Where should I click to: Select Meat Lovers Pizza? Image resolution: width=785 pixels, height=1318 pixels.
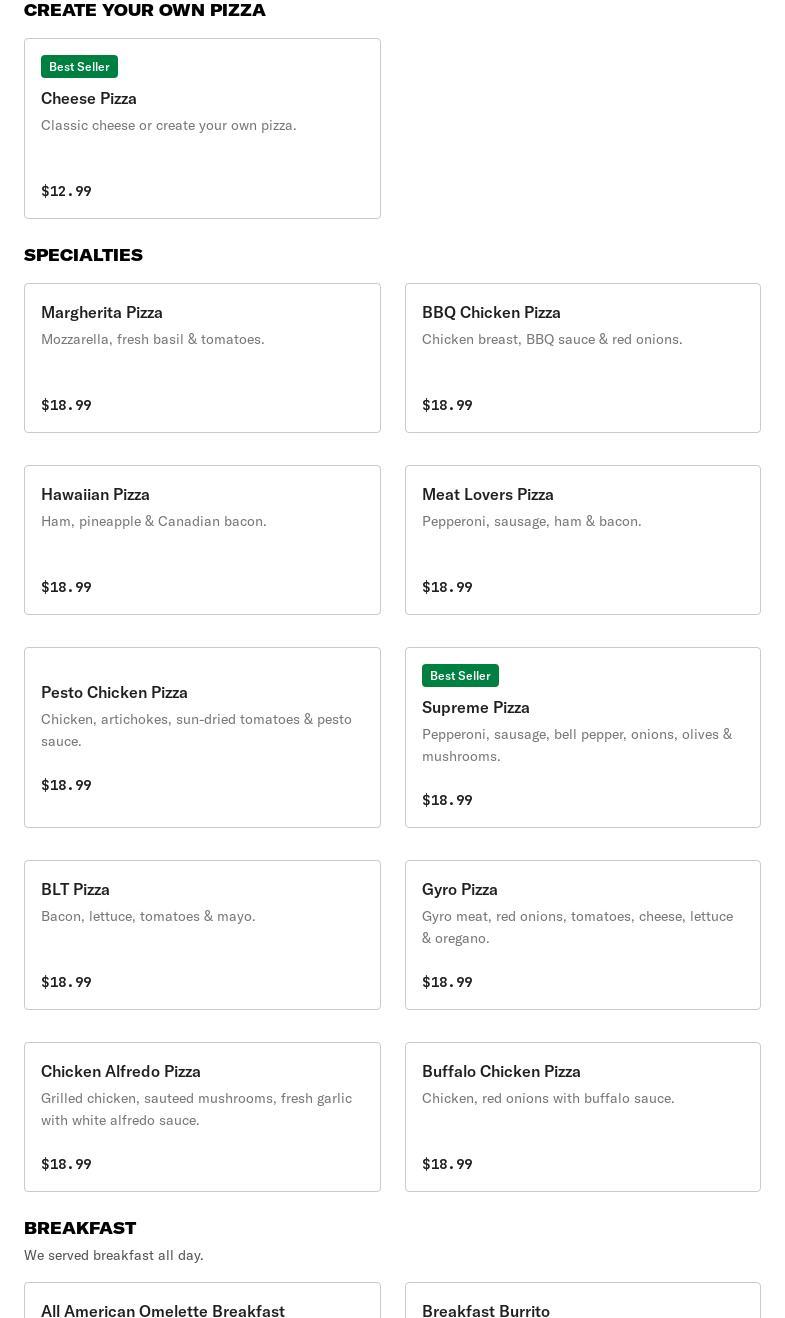click(x=582, y=540)
